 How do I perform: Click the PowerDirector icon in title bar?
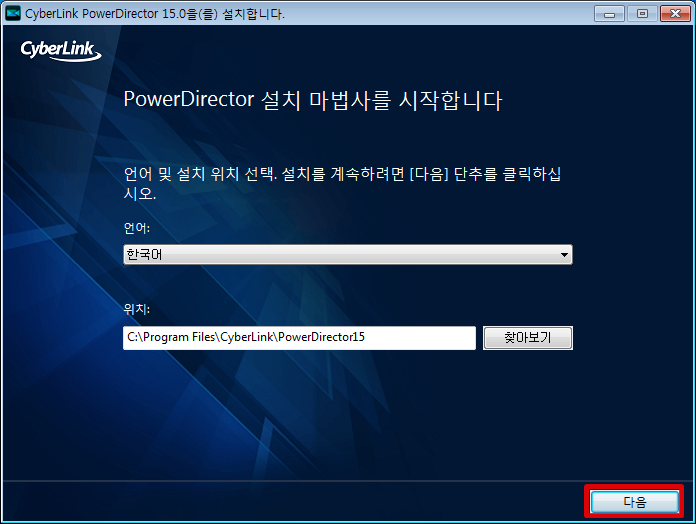(13, 13)
